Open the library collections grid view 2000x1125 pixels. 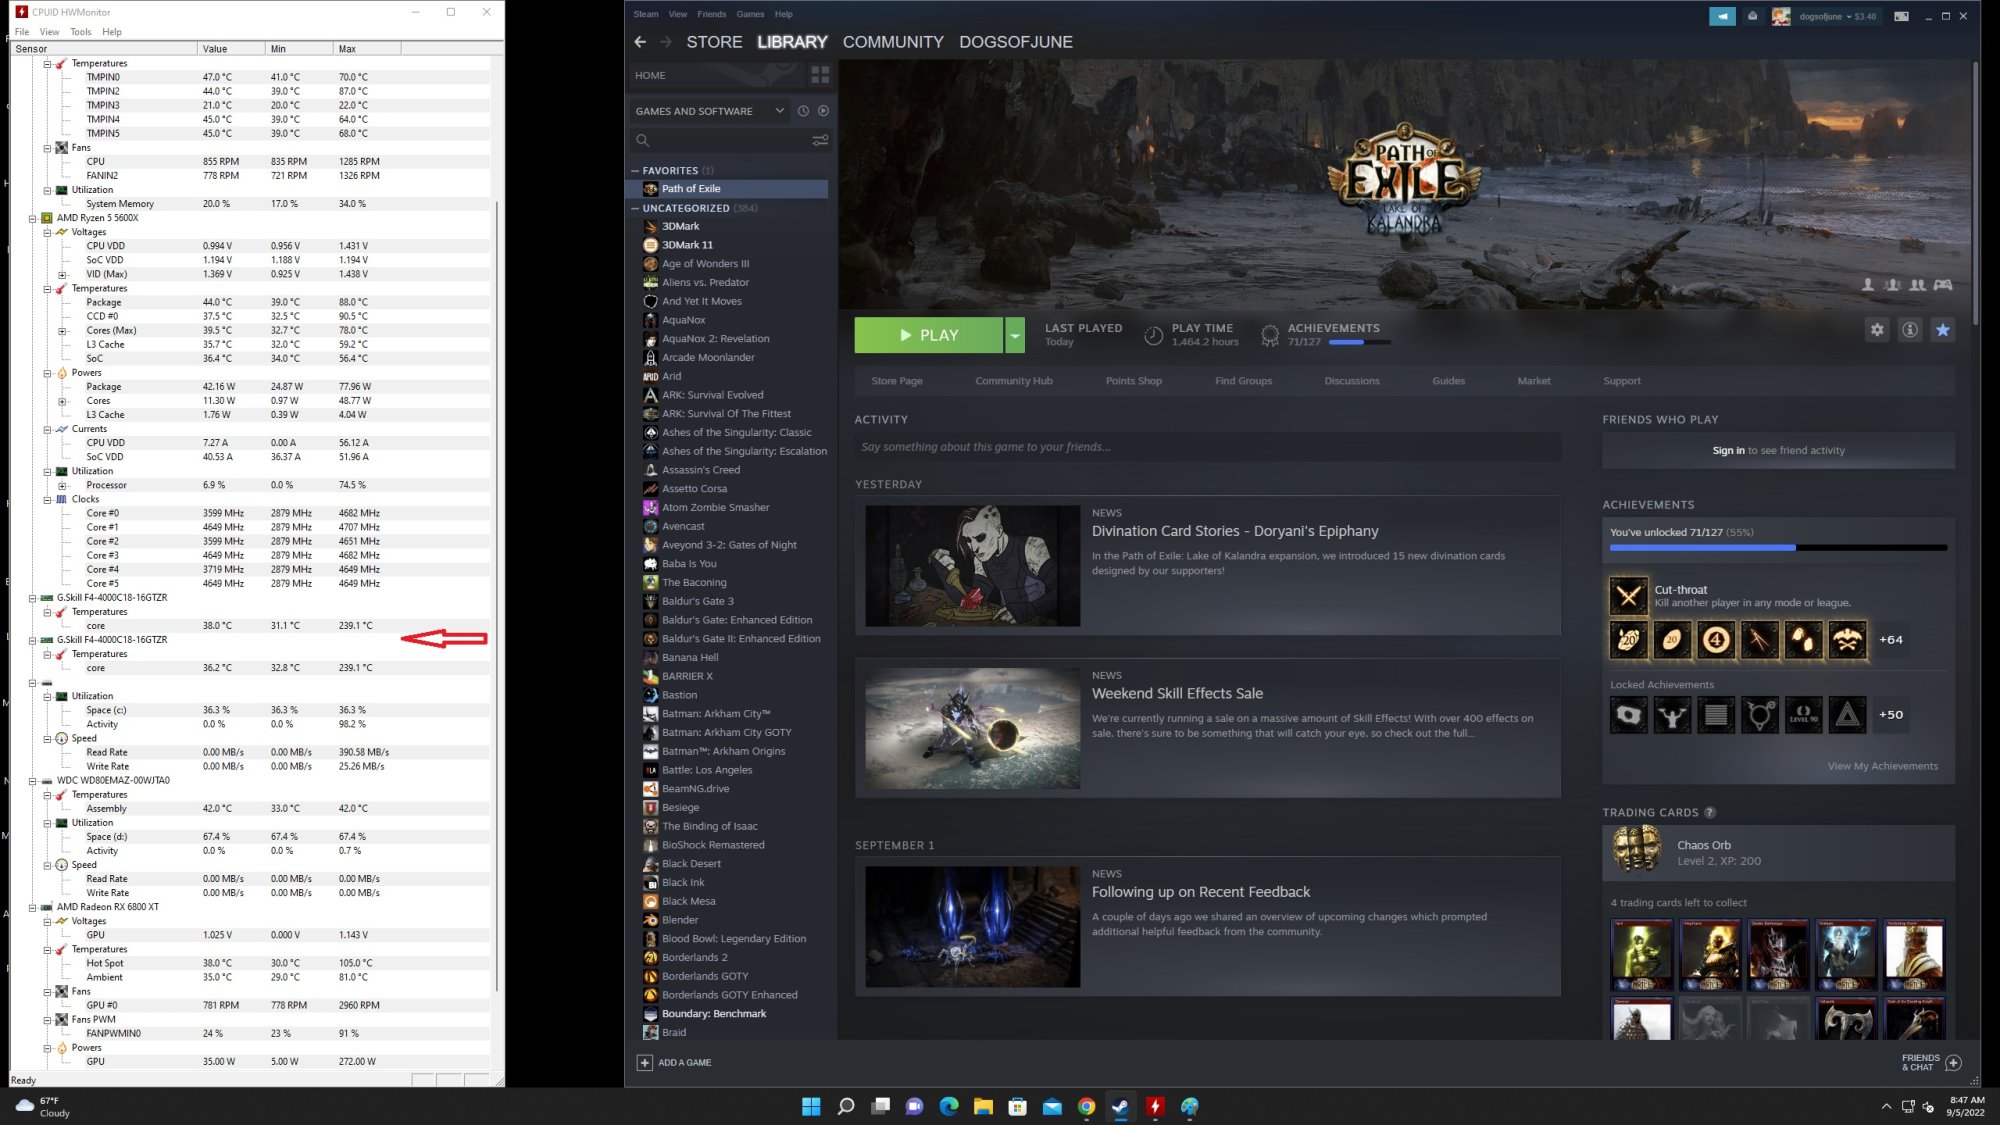(820, 75)
